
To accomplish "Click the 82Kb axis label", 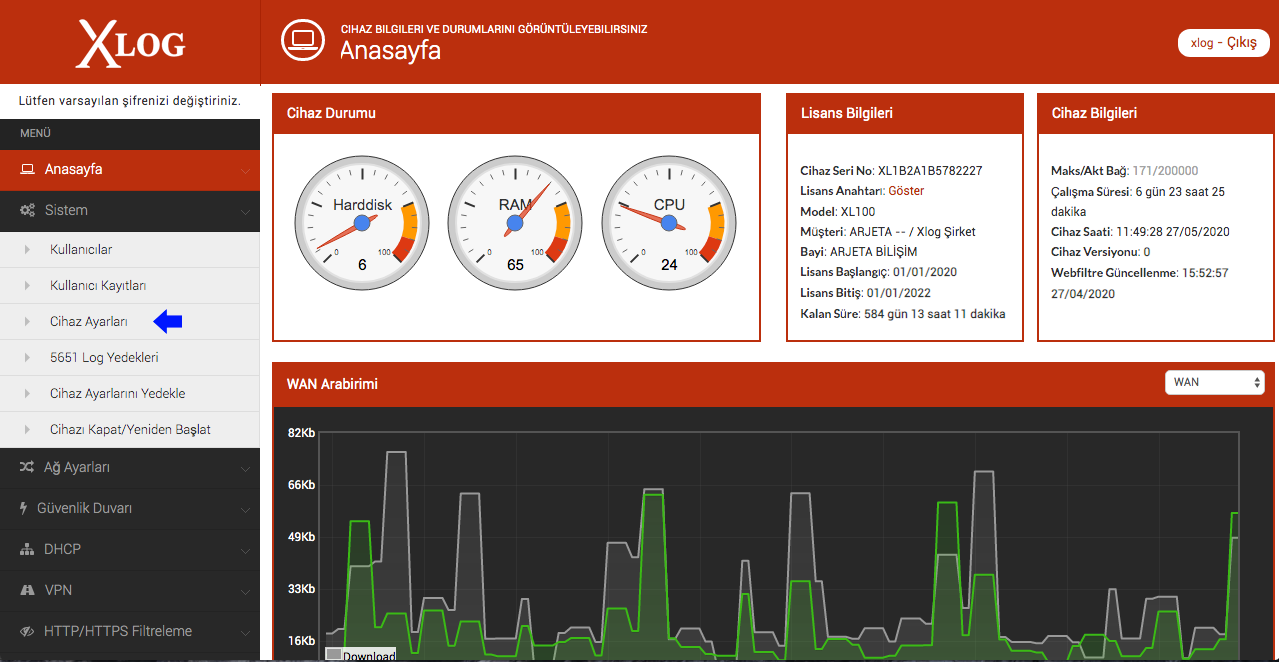I will (301, 433).
